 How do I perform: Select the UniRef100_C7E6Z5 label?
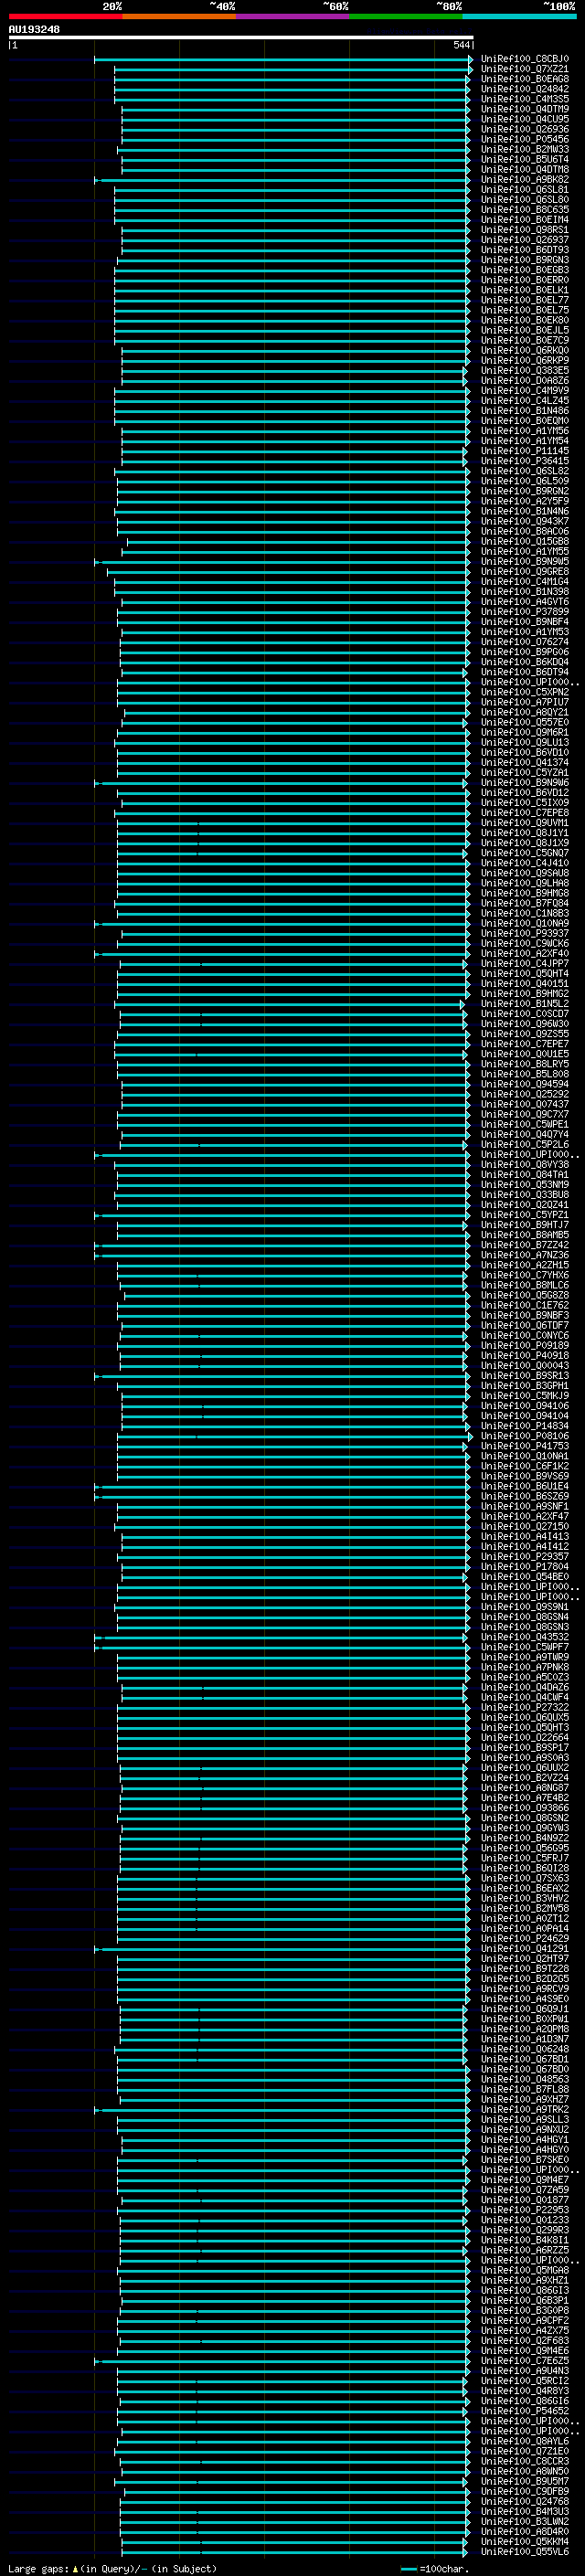coord(524,2360)
